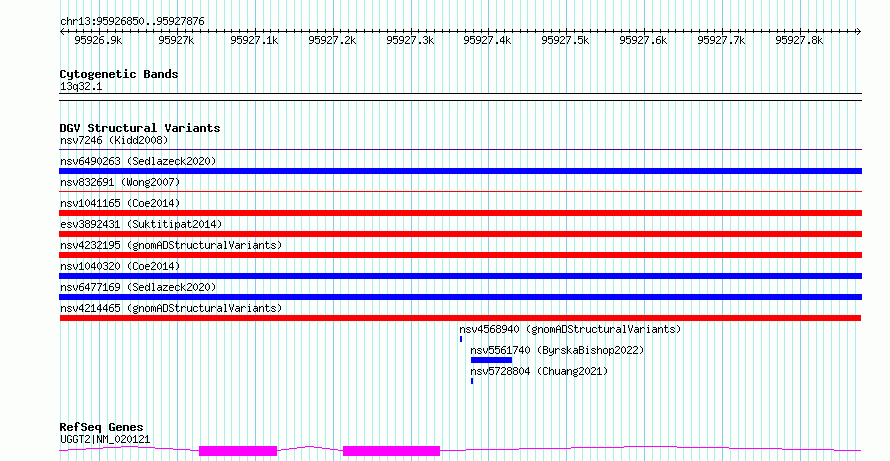Click the 95926.9k ruler tick label
Viewport: 890px width, 461px height.
[x=98, y=40]
